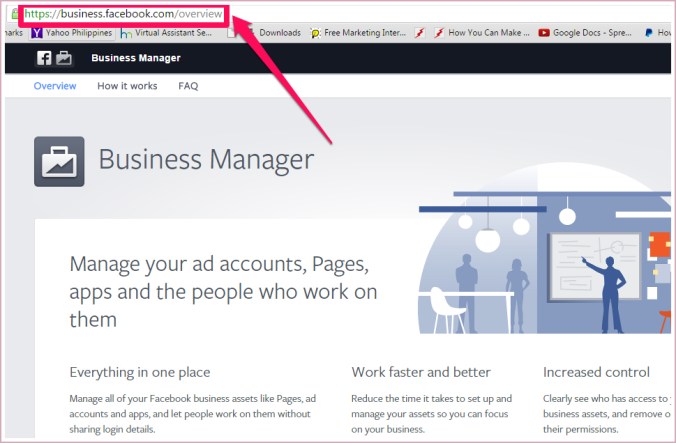Select the Overview tab
Image resolution: width=676 pixels, height=443 pixels.
[x=55, y=86]
